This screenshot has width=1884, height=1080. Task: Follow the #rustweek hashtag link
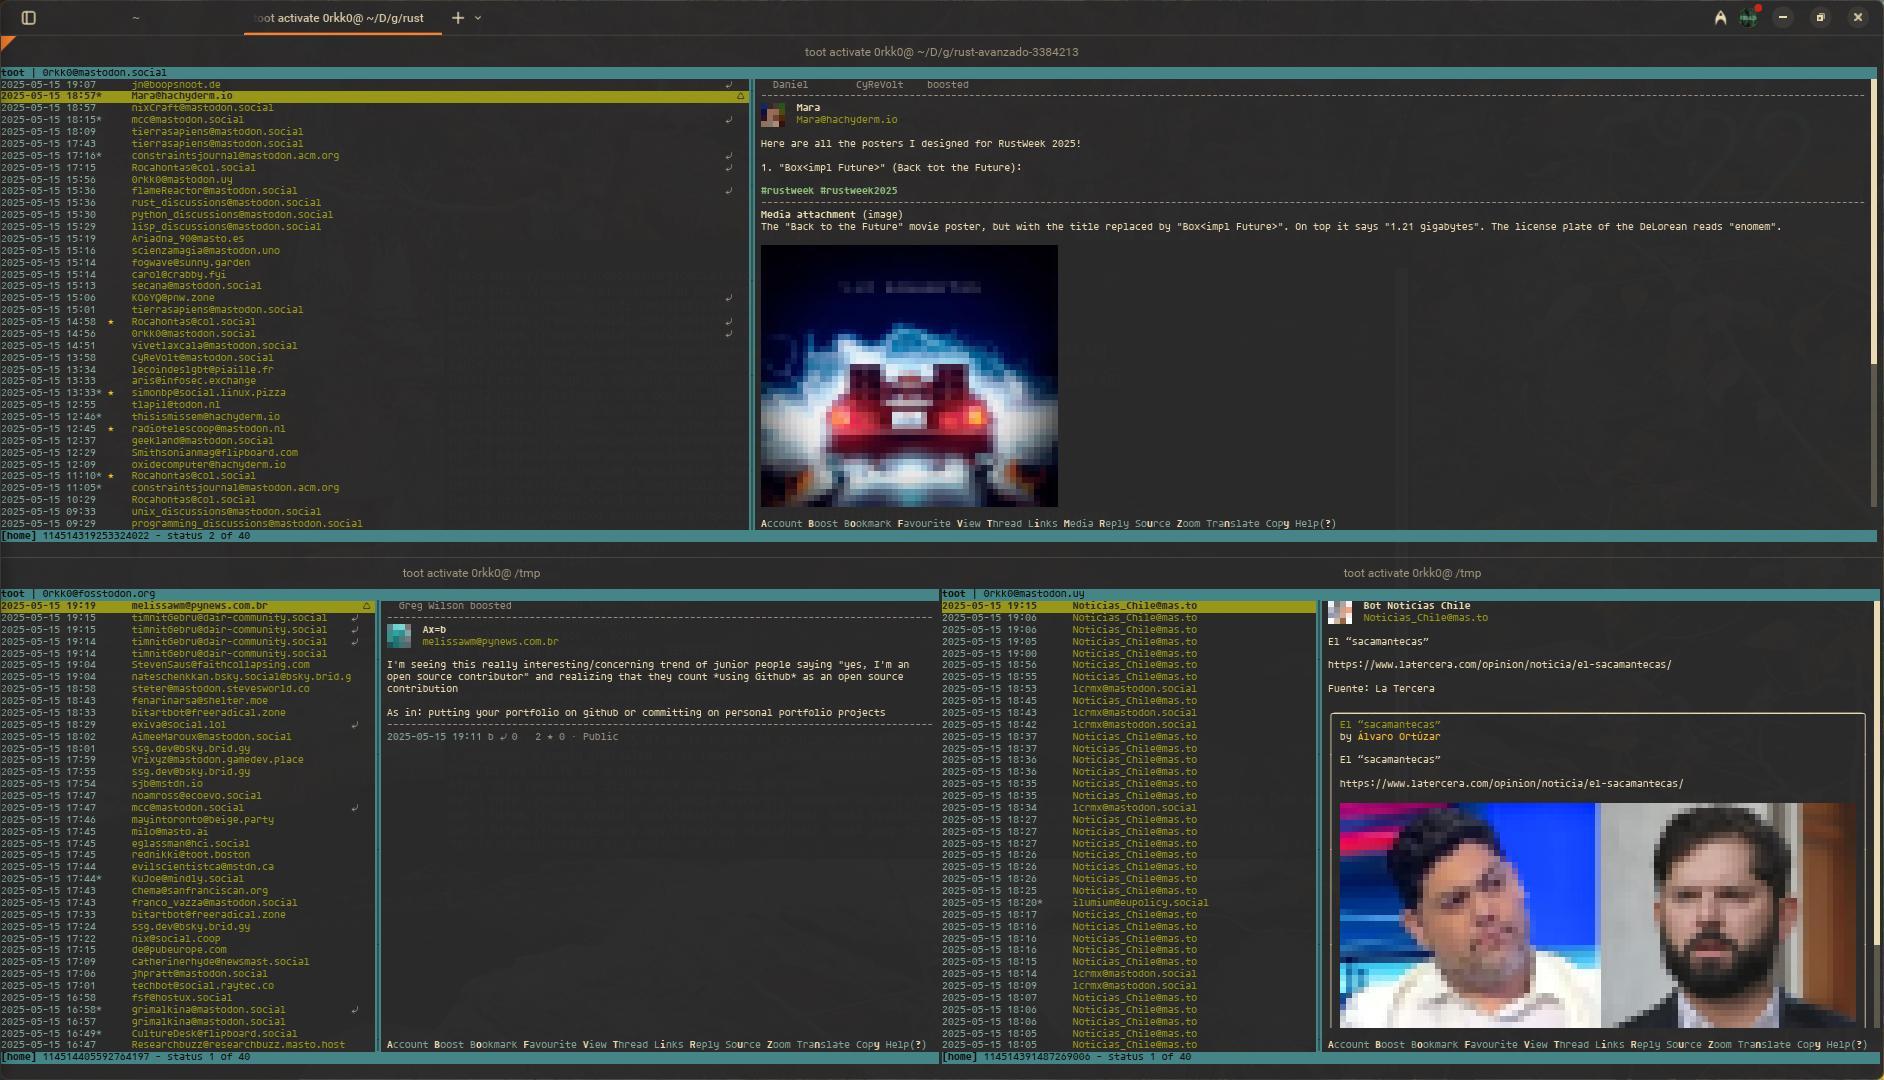[x=787, y=191]
